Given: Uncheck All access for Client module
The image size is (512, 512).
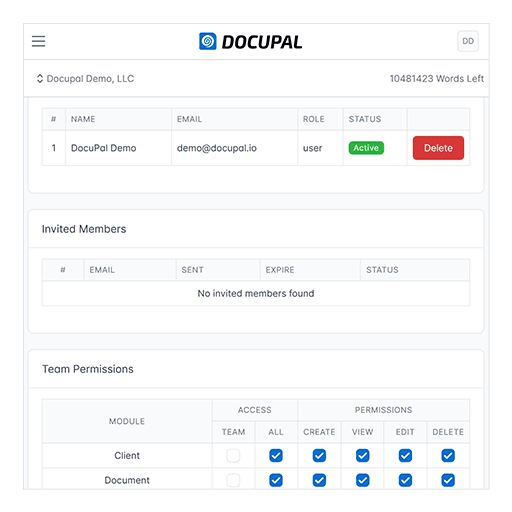Looking at the screenshot, I should point(276,456).
